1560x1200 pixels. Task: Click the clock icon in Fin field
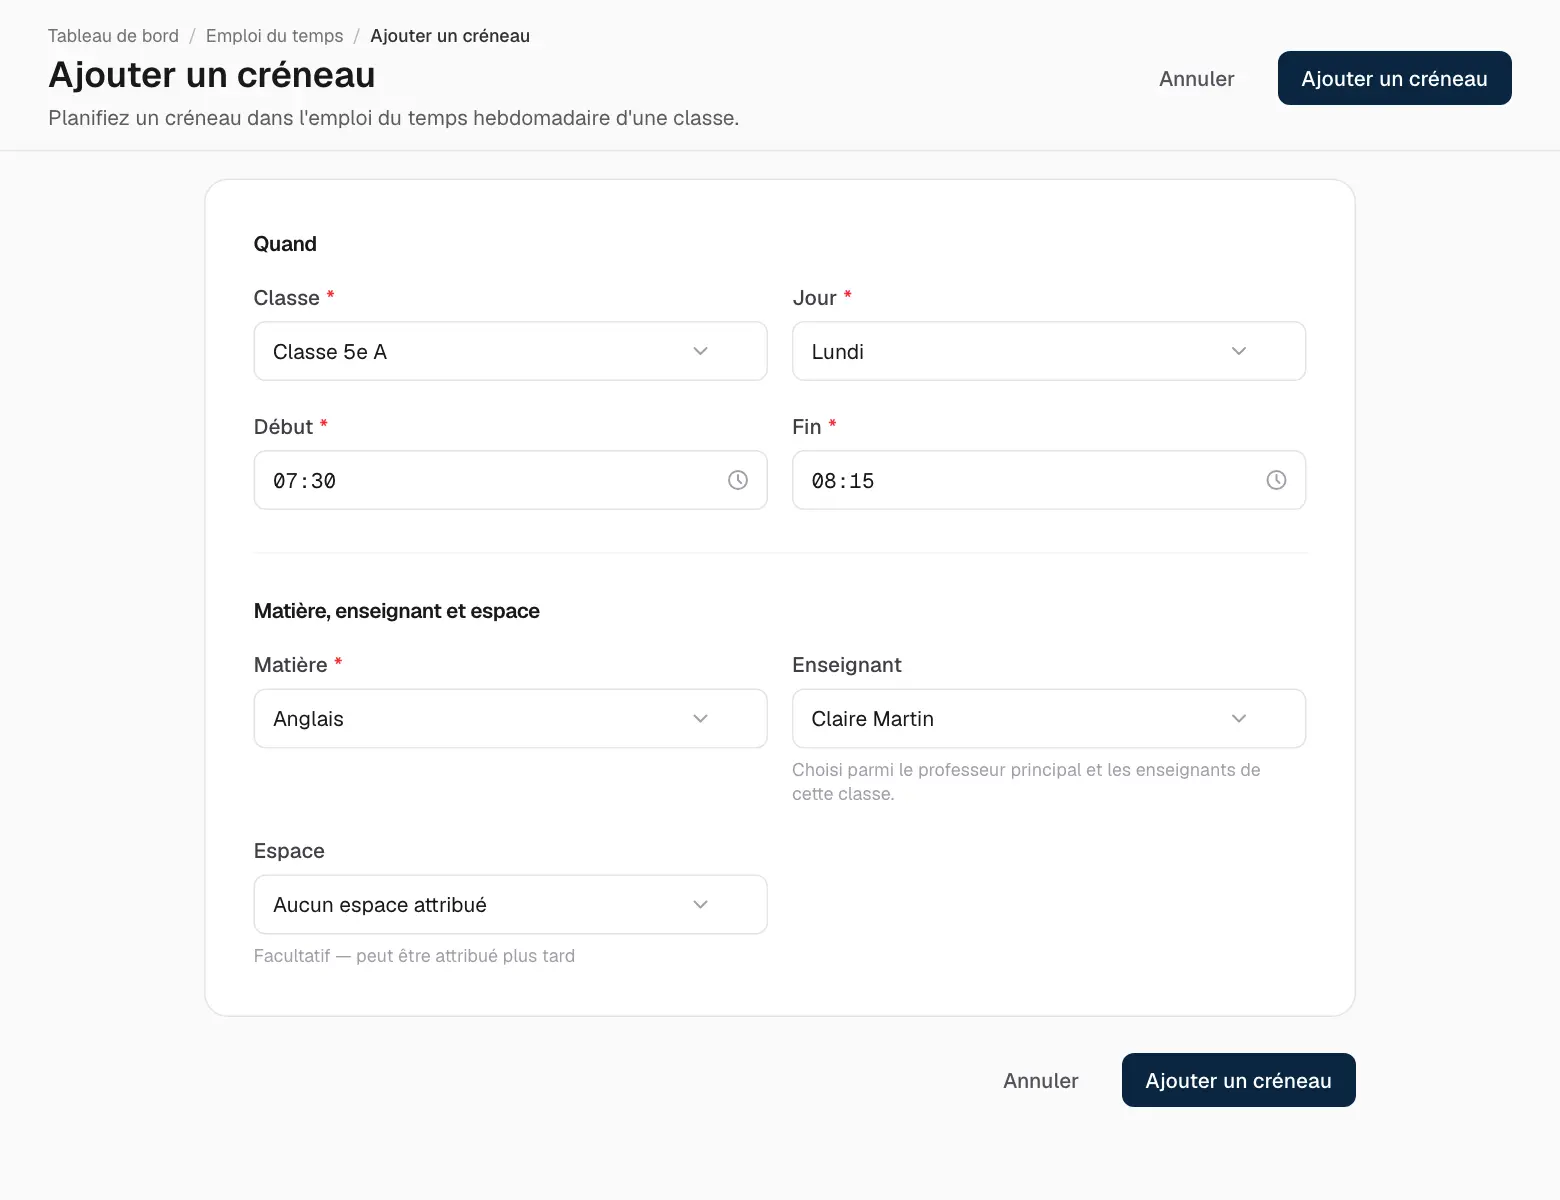(x=1276, y=480)
